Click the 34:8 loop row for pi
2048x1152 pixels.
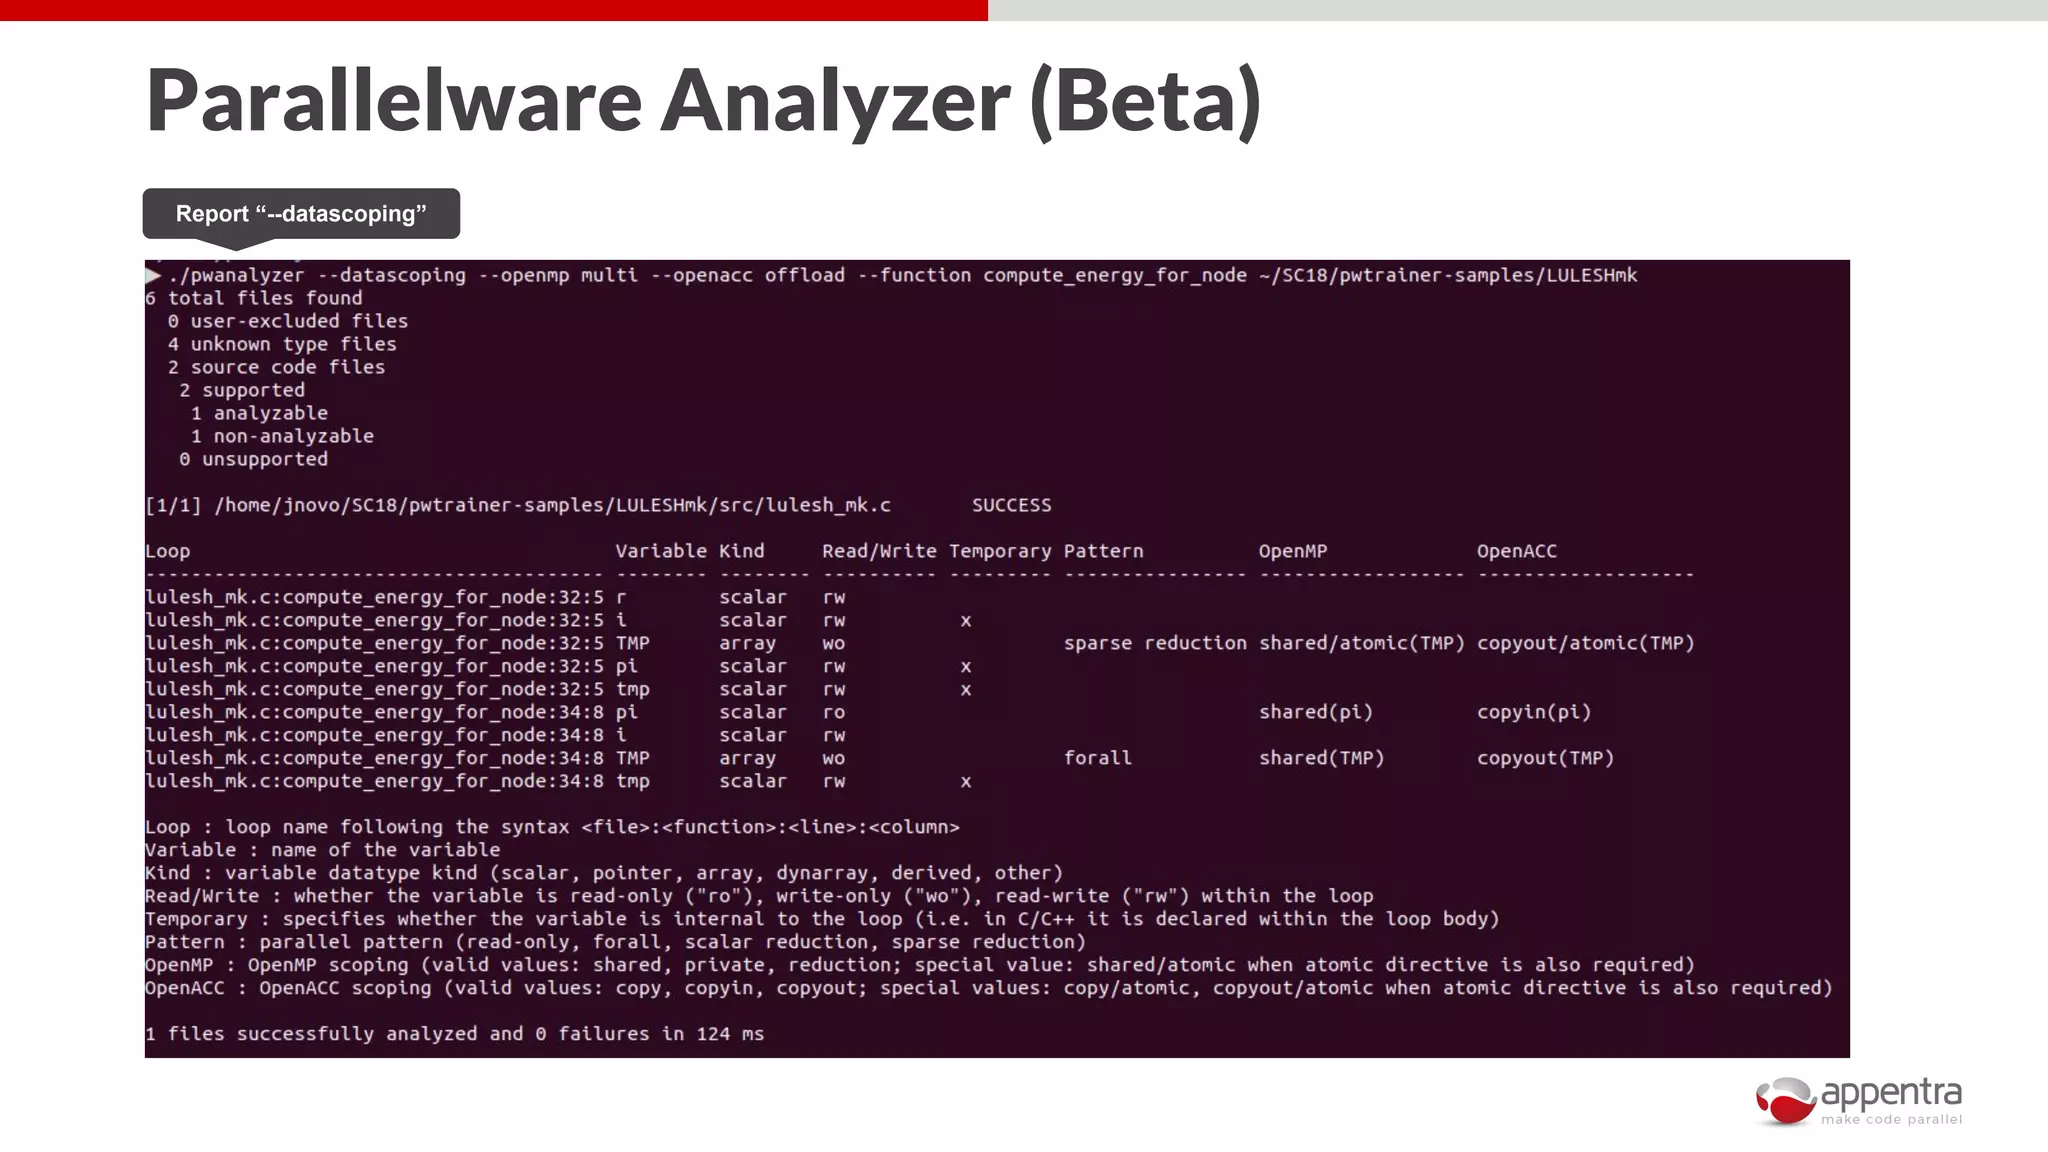click(x=868, y=712)
